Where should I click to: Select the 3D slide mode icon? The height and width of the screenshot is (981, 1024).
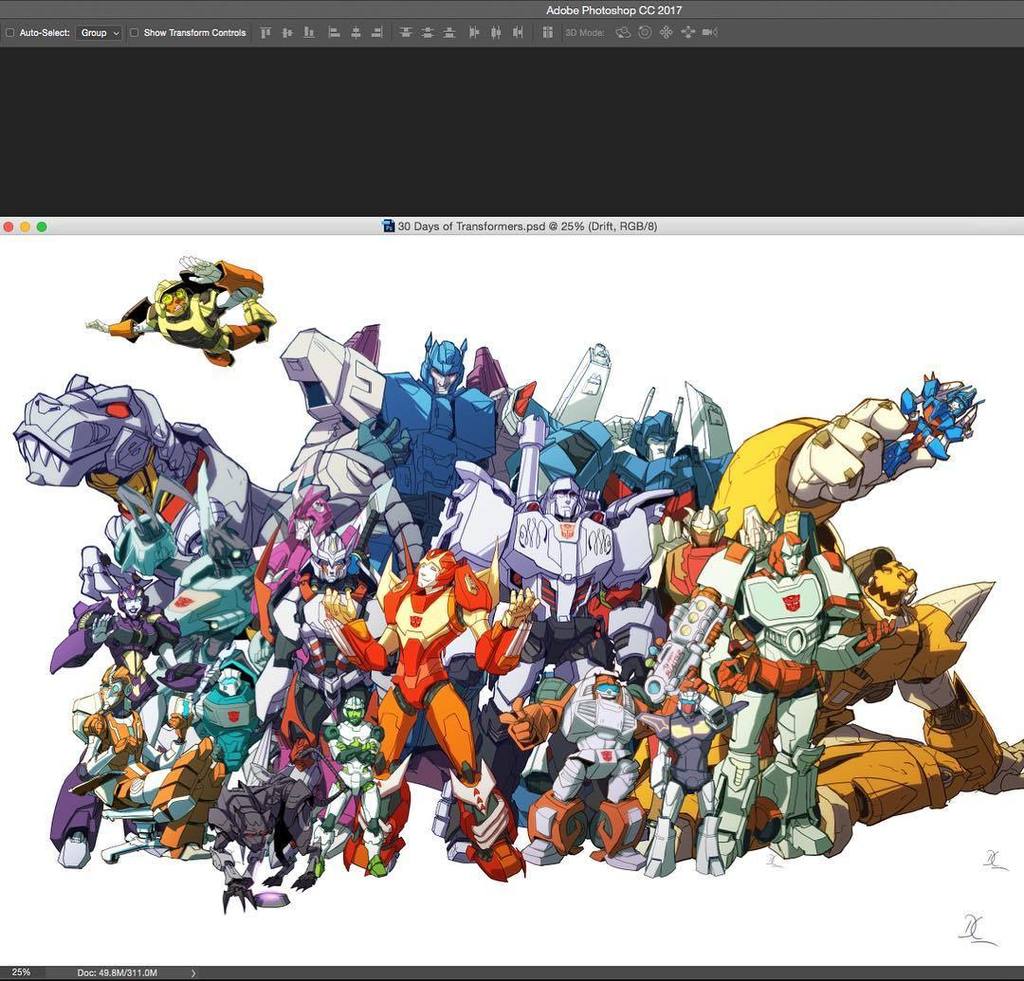pyautogui.click(x=688, y=33)
